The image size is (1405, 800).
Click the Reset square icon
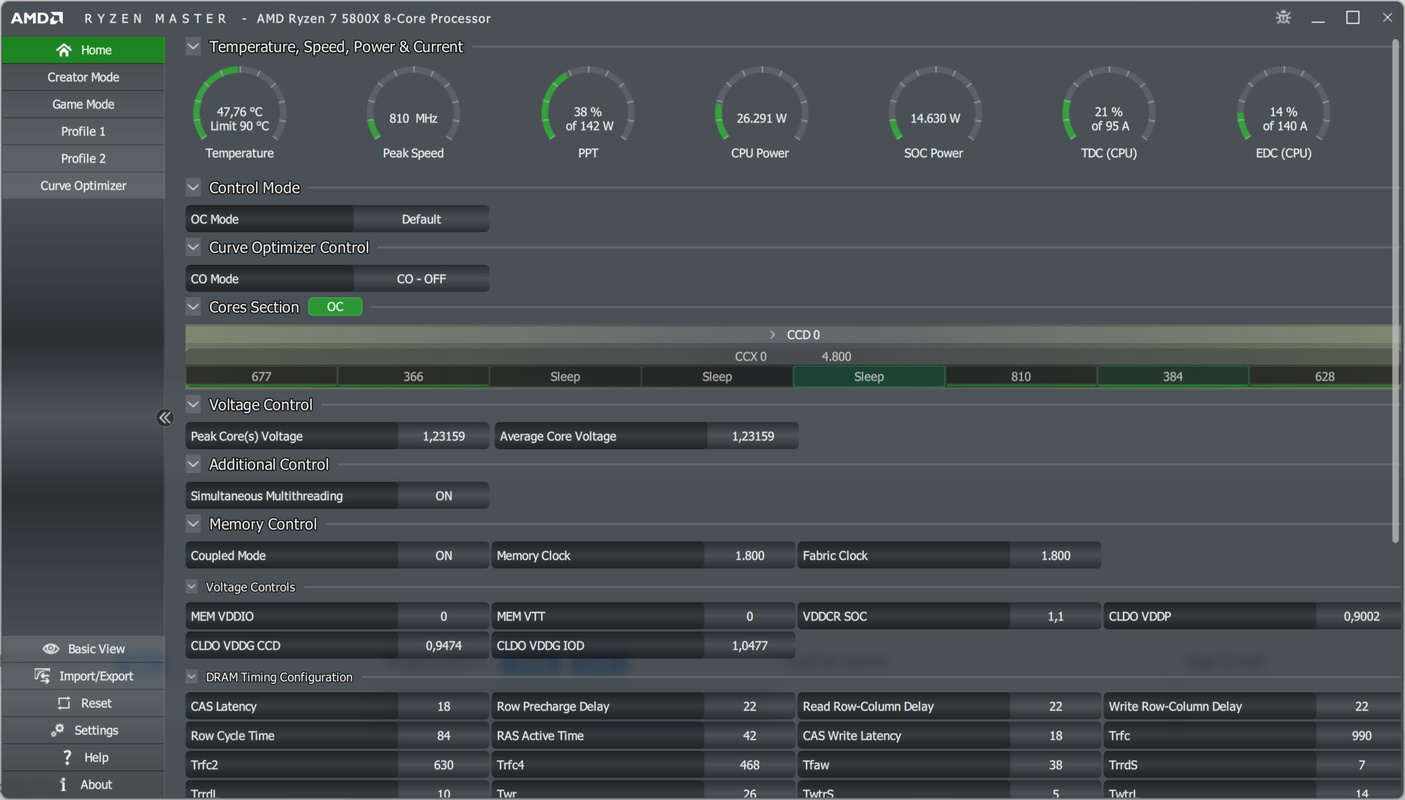pos(64,703)
